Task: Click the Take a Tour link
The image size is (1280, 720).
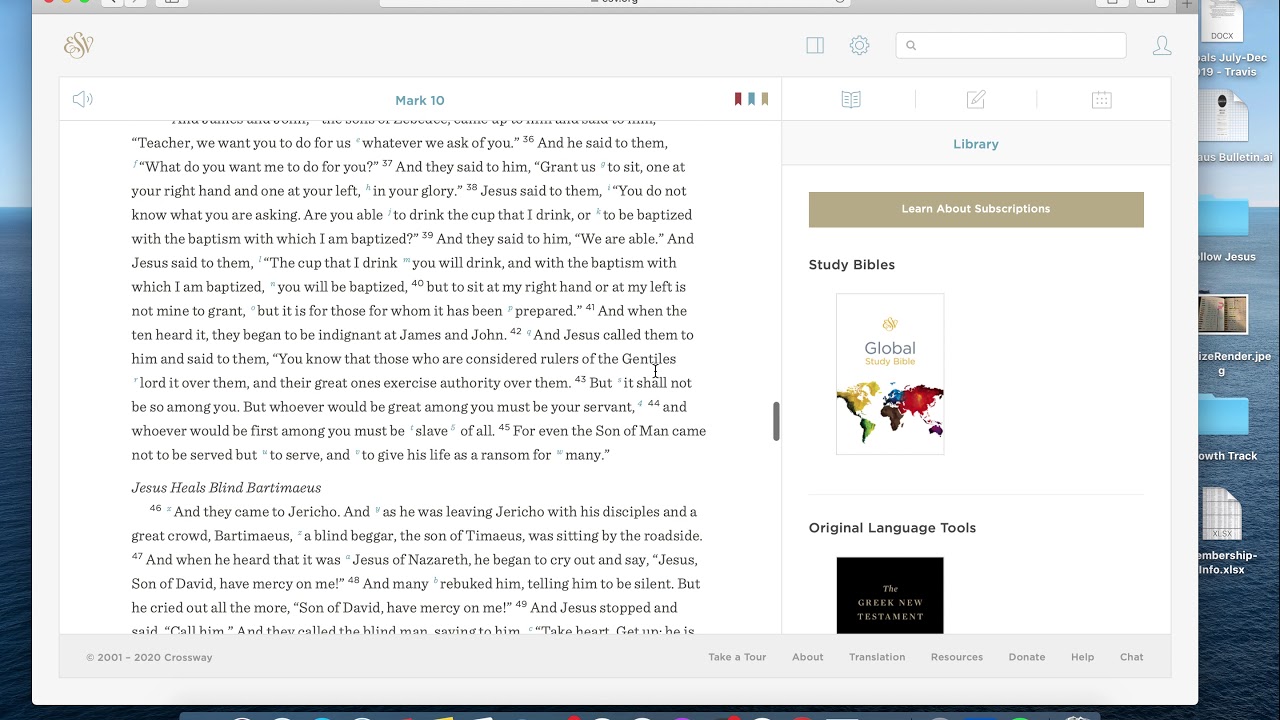Action: coord(737,657)
